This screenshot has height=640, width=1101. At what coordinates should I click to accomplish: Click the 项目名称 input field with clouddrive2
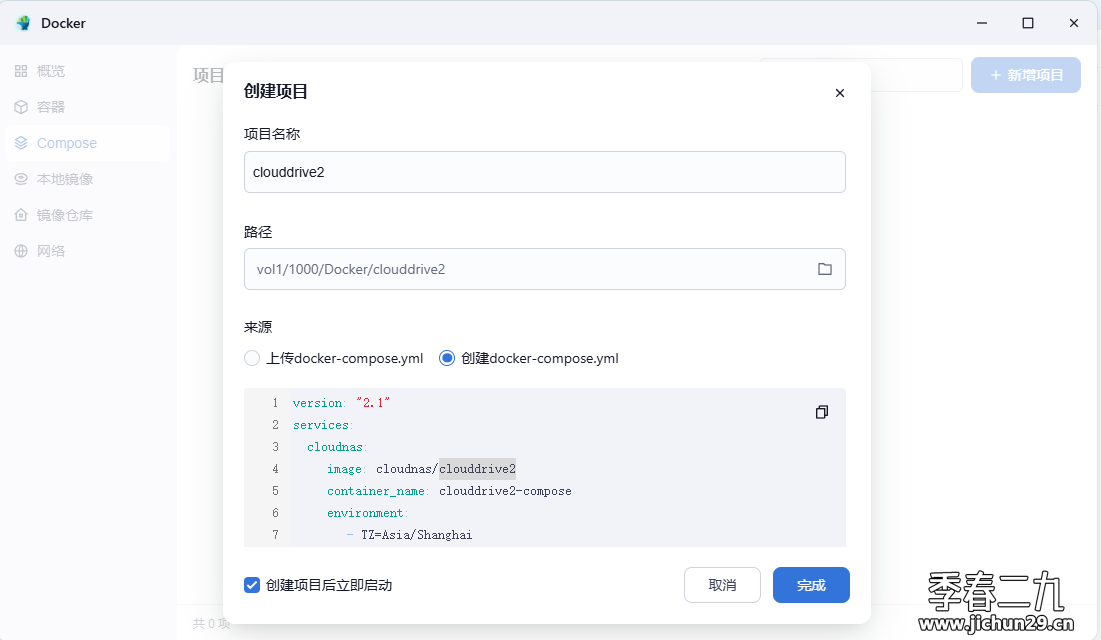(x=544, y=172)
